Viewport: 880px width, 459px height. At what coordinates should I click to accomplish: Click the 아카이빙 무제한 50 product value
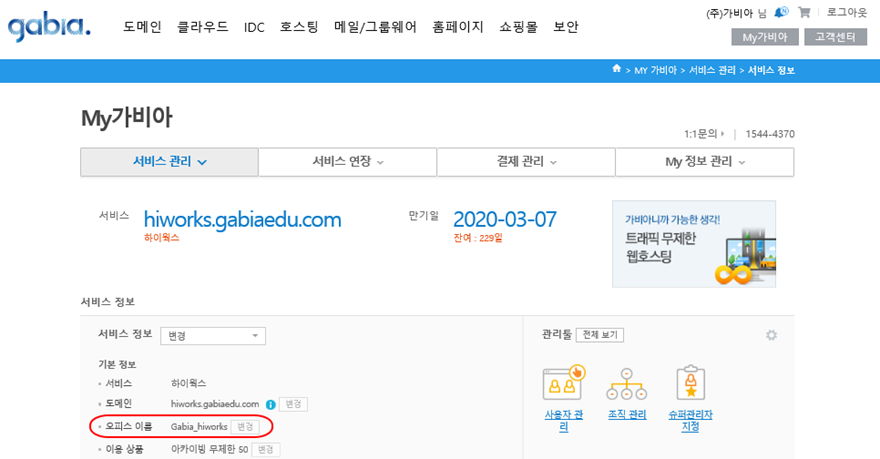coord(209,449)
